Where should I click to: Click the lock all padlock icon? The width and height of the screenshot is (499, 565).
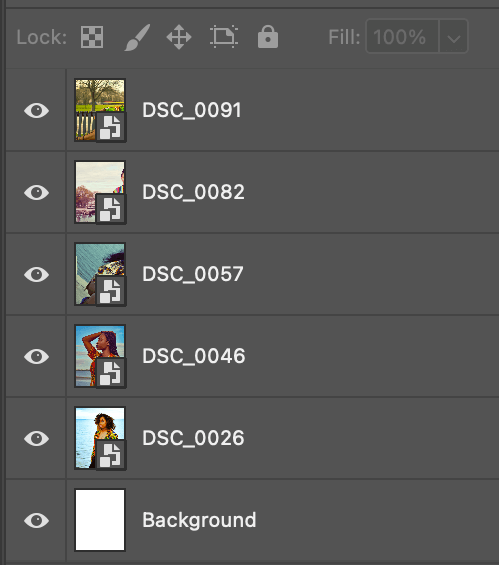coord(268,36)
